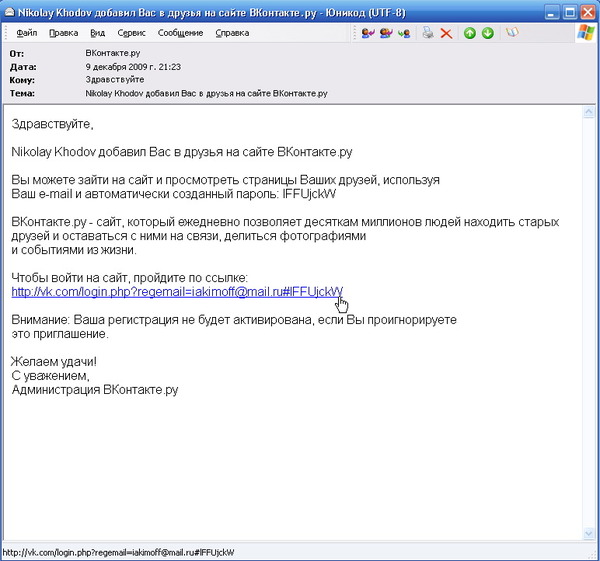Open the Вид menu
Screen dimensions: 600x561
click(x=98, y=33)
